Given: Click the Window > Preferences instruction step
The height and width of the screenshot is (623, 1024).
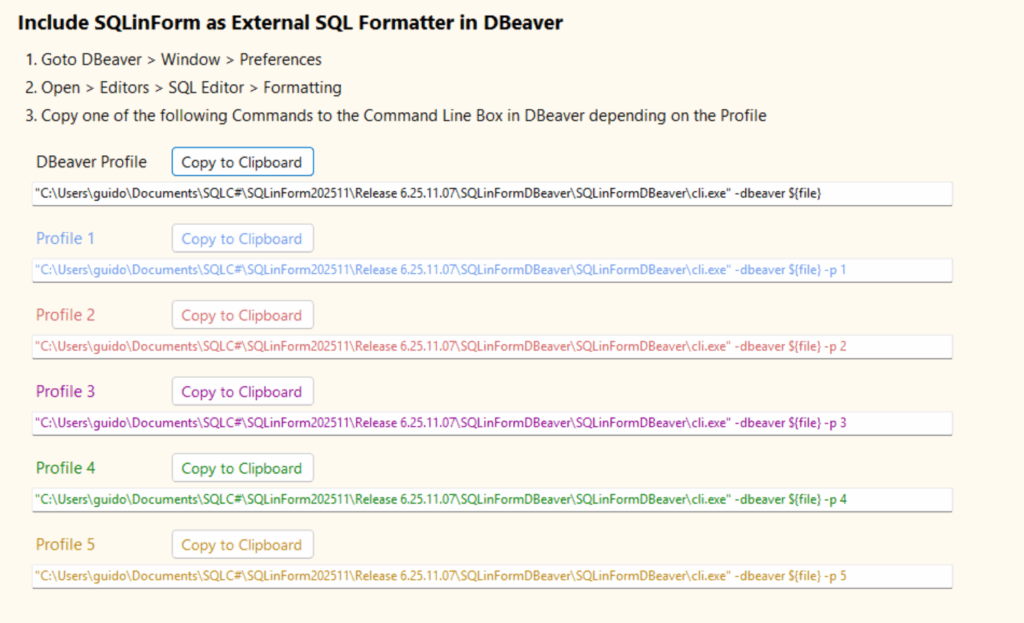Looking at the screenshot, I should 173,60.
